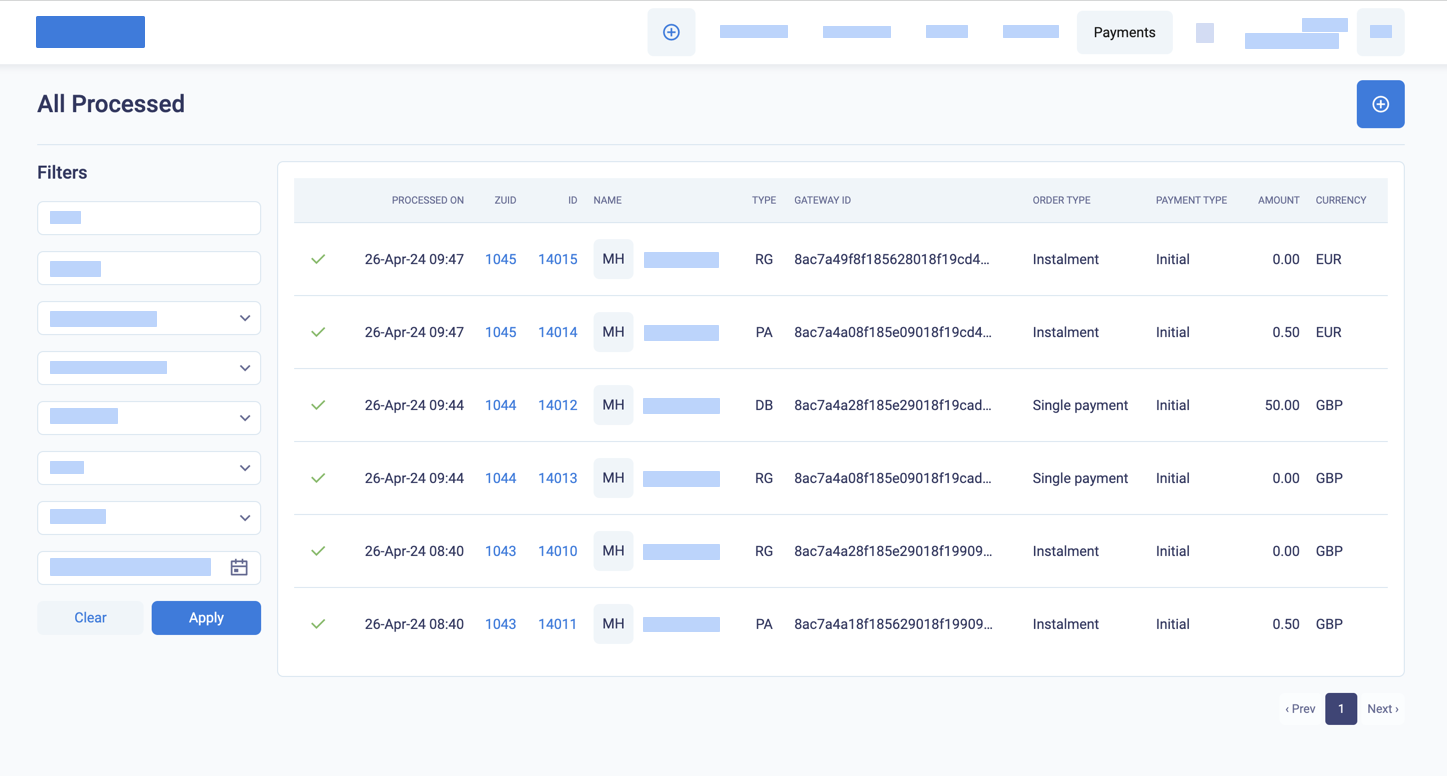Click EUR currency in row 14014
The image size is (1447, 776).
1328,332
